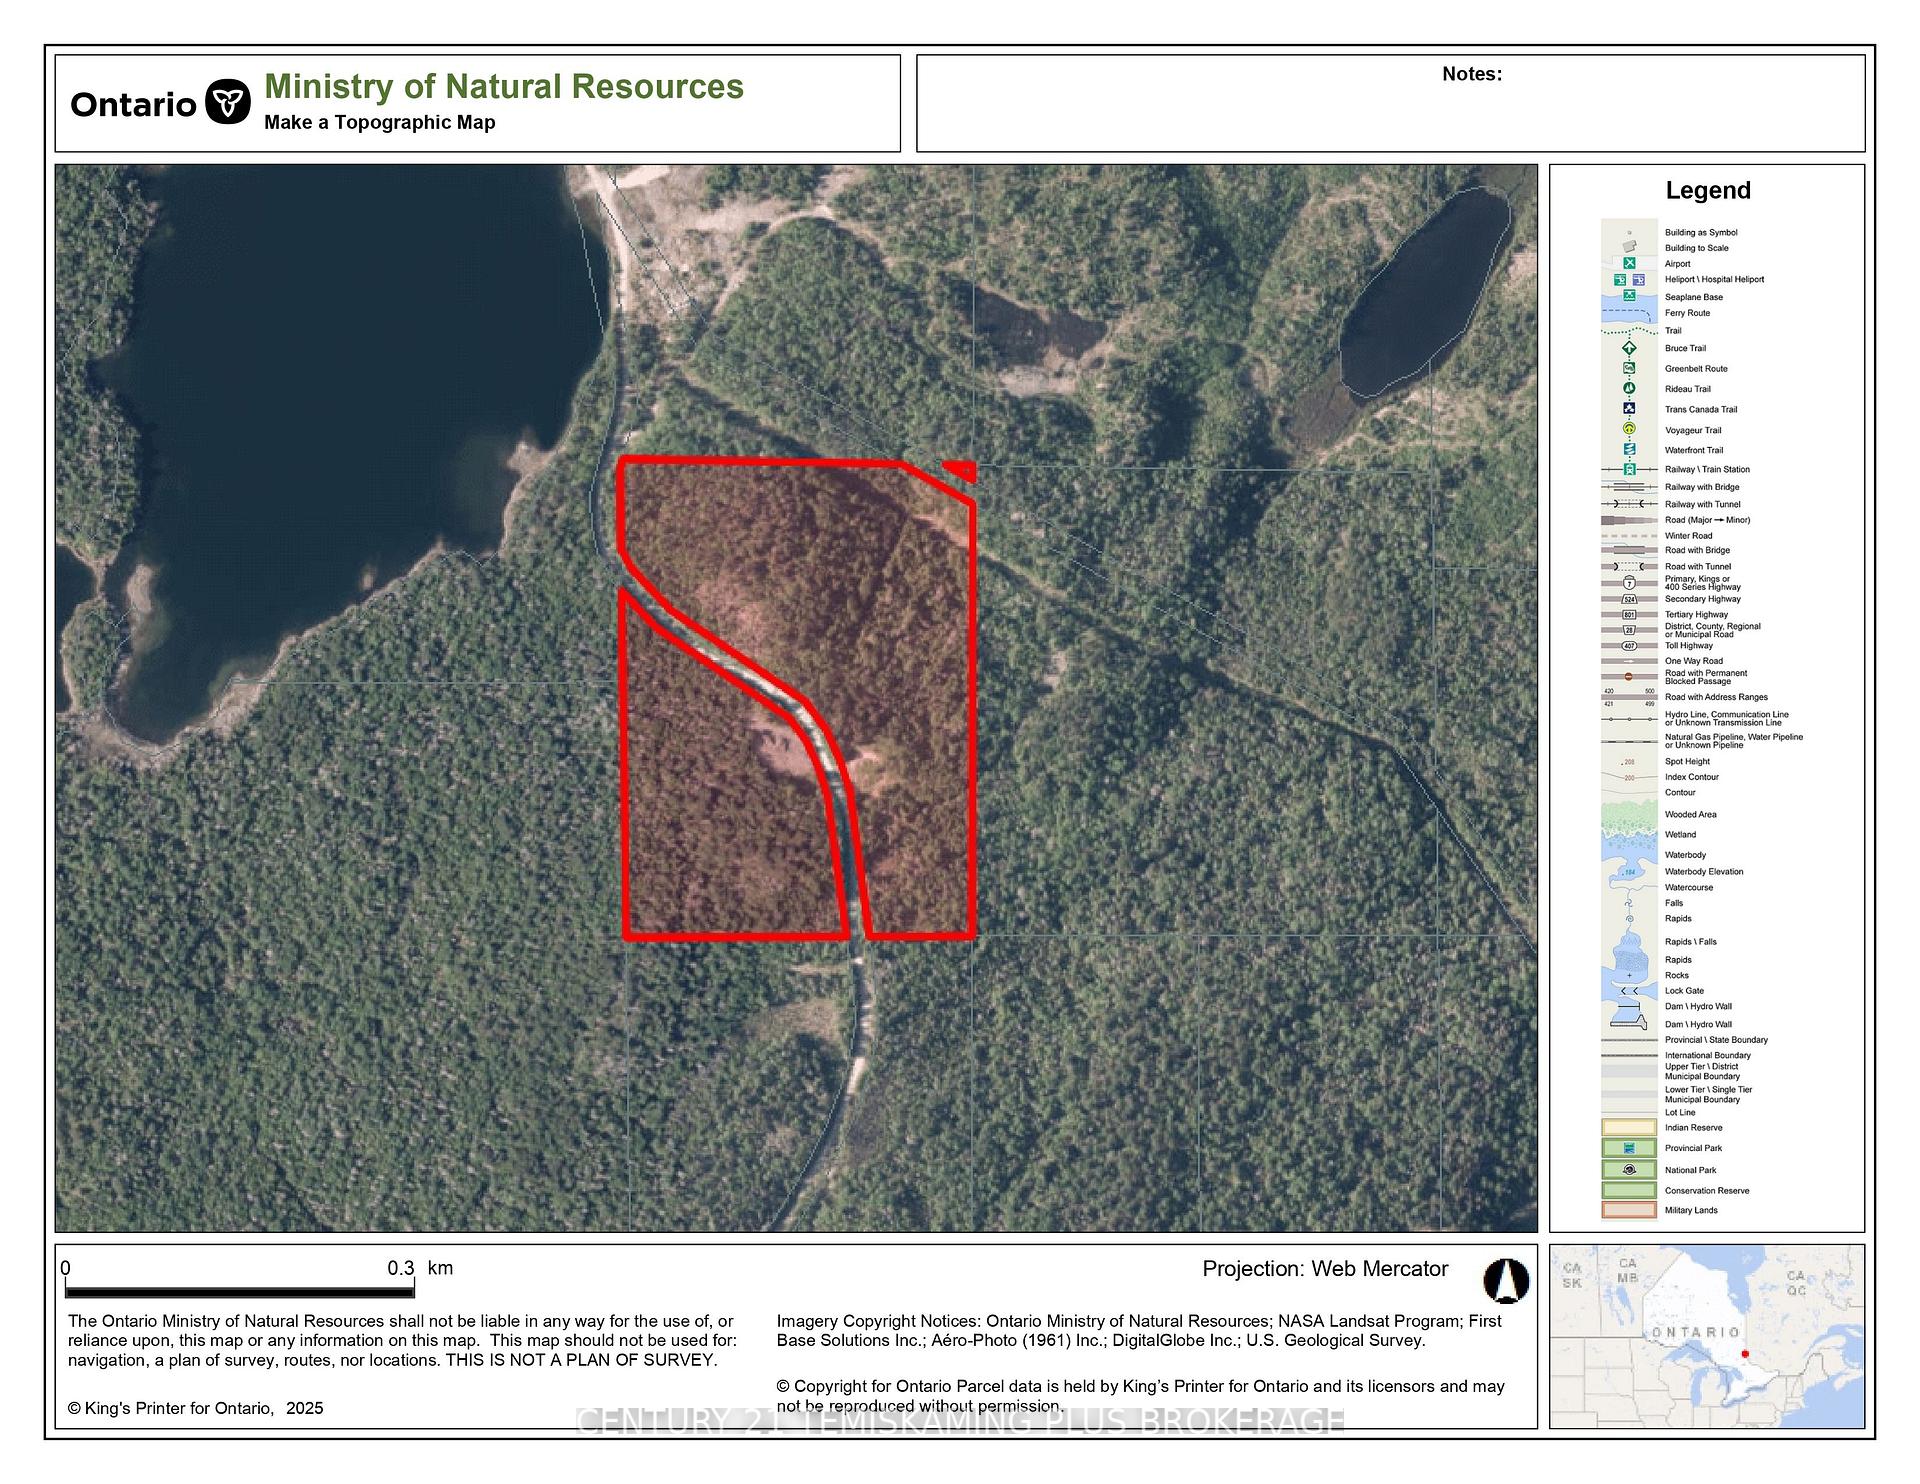Screen dimensions: 1920x1484
Task: Click the 524 Secondary Highway shield
Action: click(x=1629, y=599)
